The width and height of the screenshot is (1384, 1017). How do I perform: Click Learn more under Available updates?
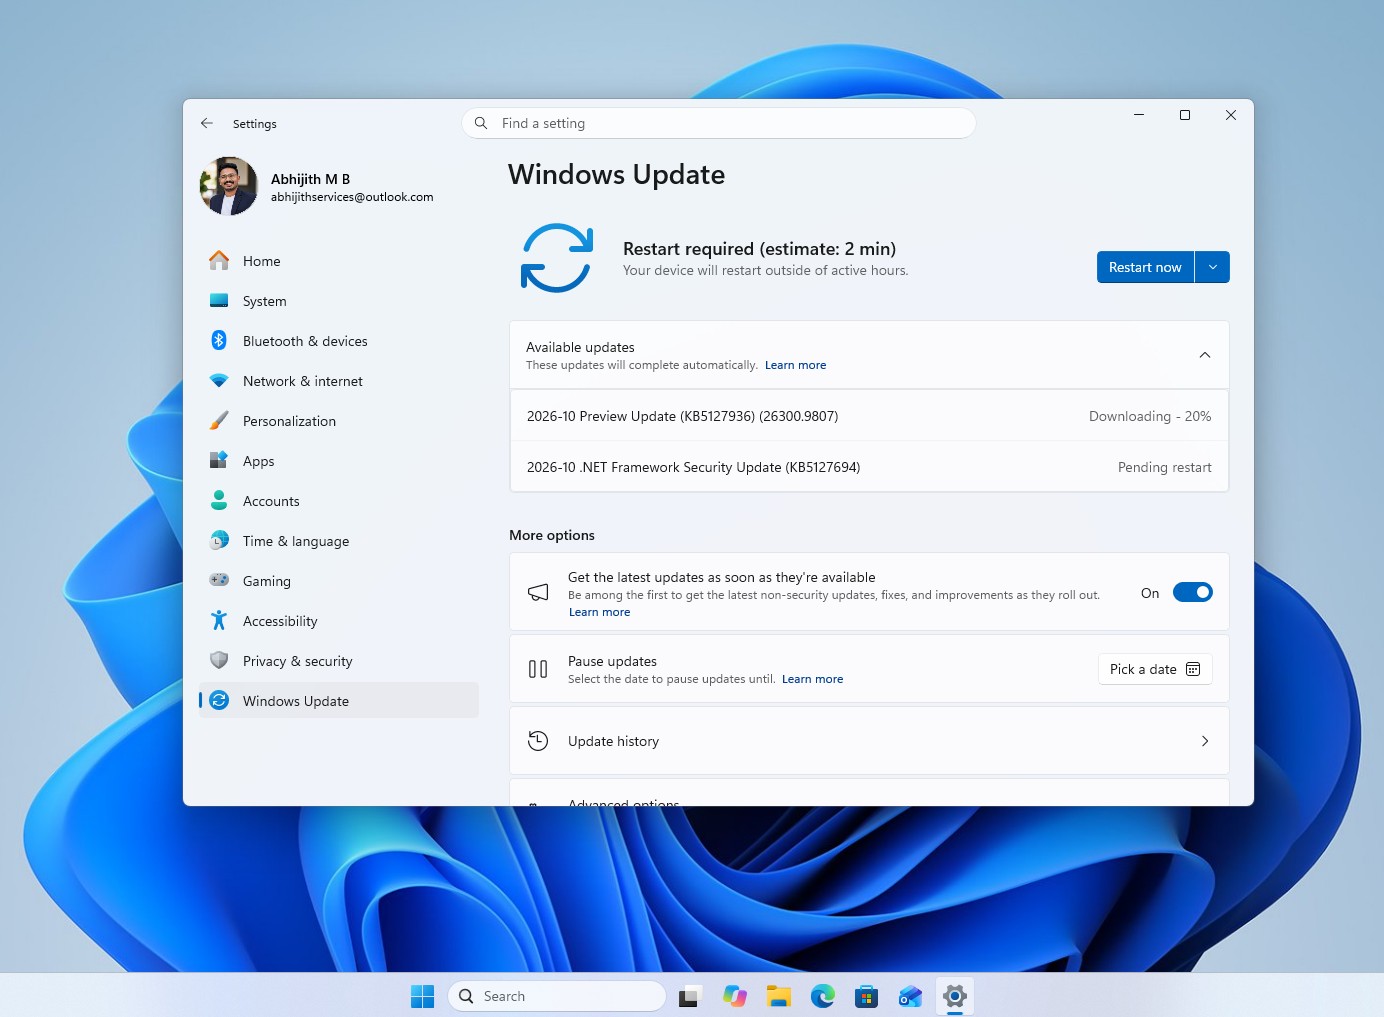795,365
